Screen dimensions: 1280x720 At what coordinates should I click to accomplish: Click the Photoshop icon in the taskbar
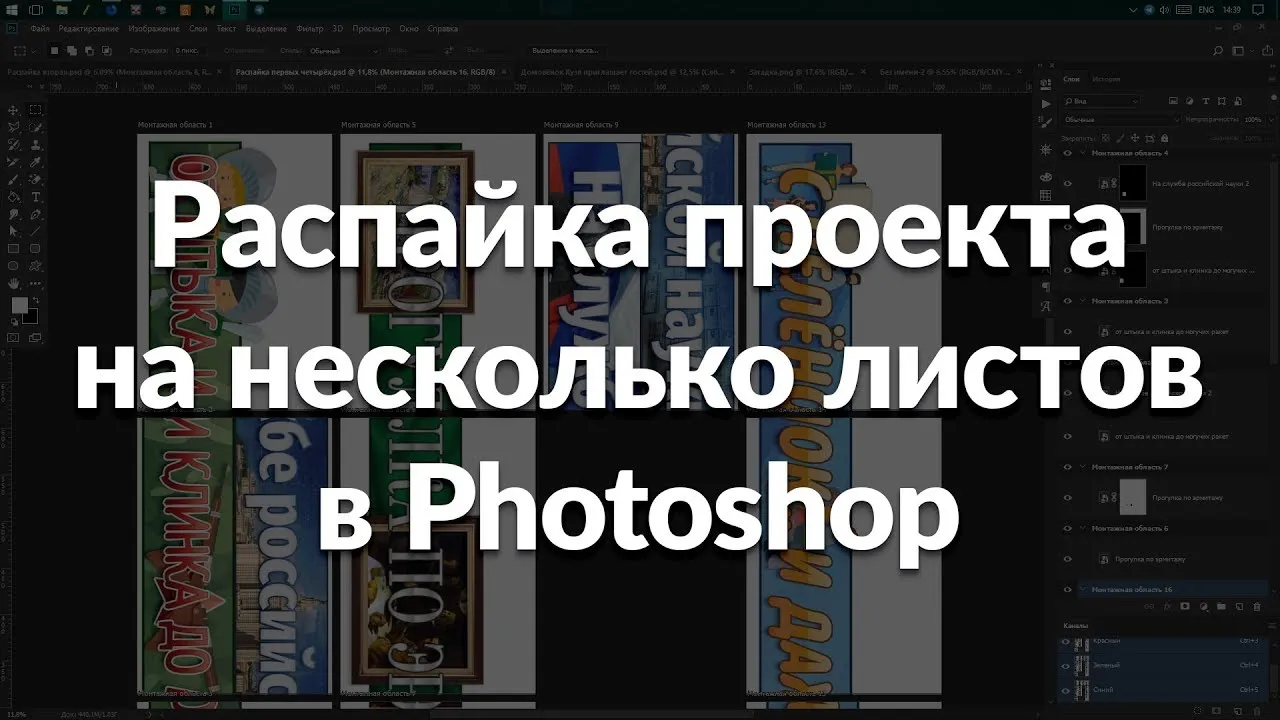[x=235, y=10]
